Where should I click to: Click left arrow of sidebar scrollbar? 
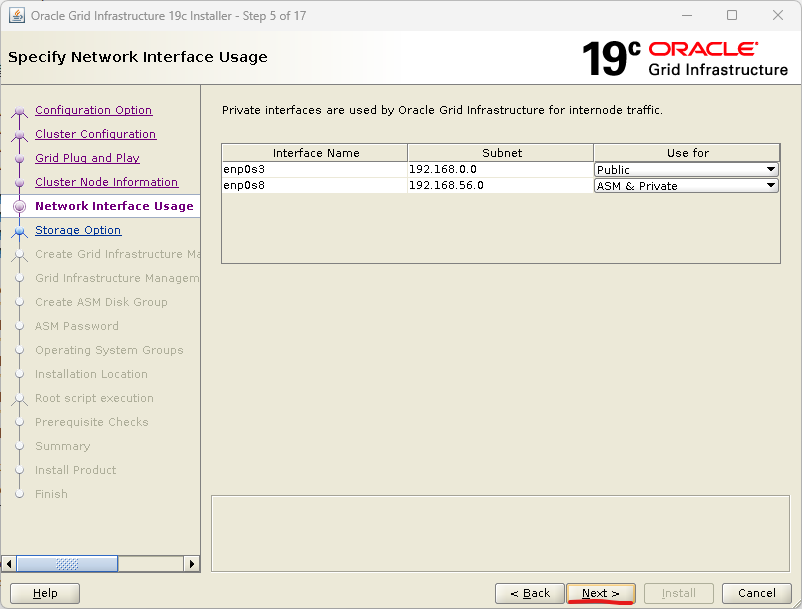(x=9, y=564)
